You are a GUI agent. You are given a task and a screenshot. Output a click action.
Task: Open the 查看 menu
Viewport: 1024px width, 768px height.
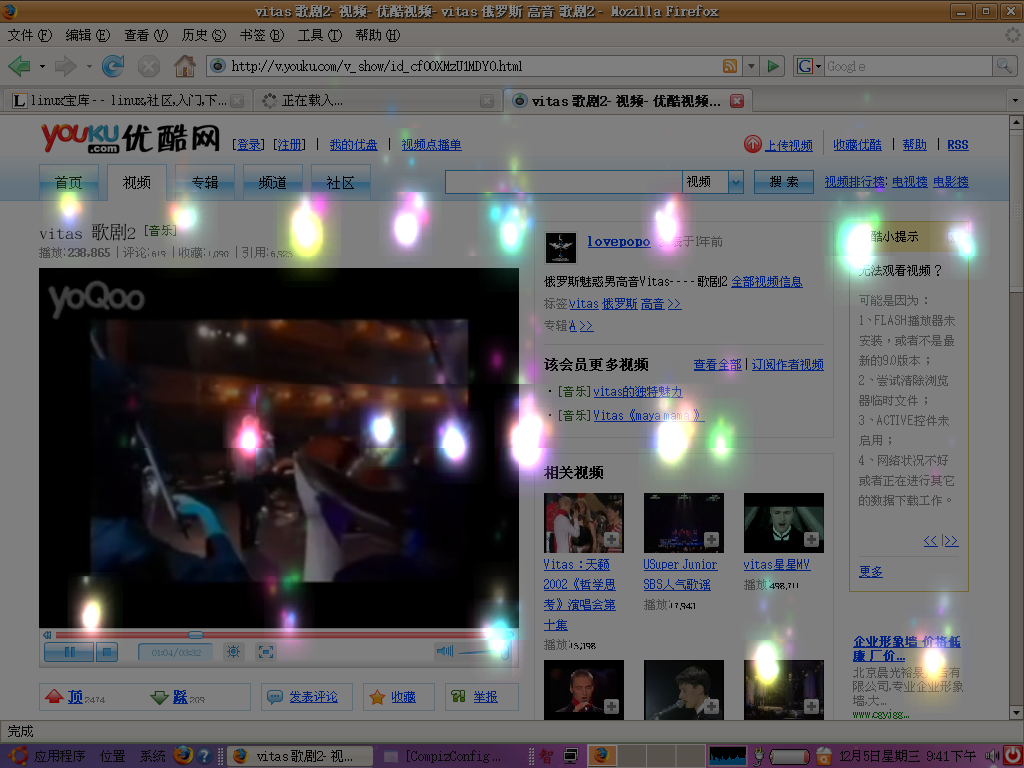click(x=146, y=35)
